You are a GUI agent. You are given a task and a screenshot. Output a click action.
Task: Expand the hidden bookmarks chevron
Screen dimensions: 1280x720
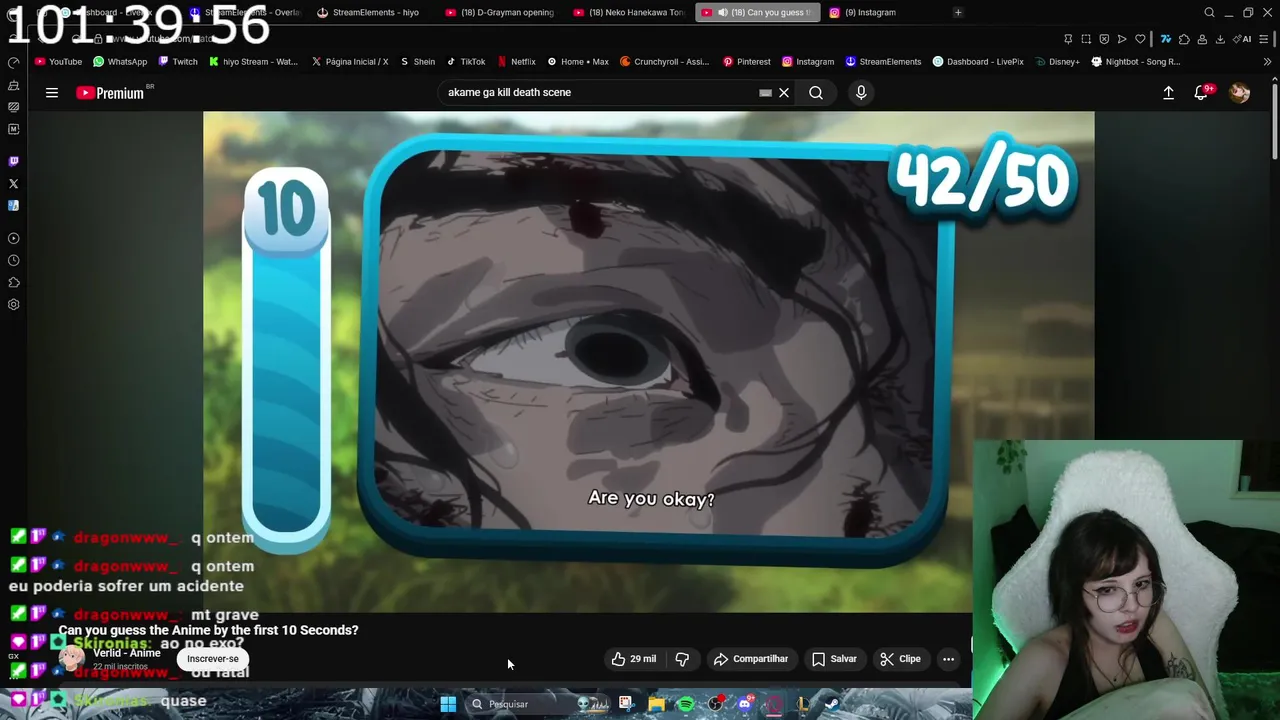tap(1267, 61)
